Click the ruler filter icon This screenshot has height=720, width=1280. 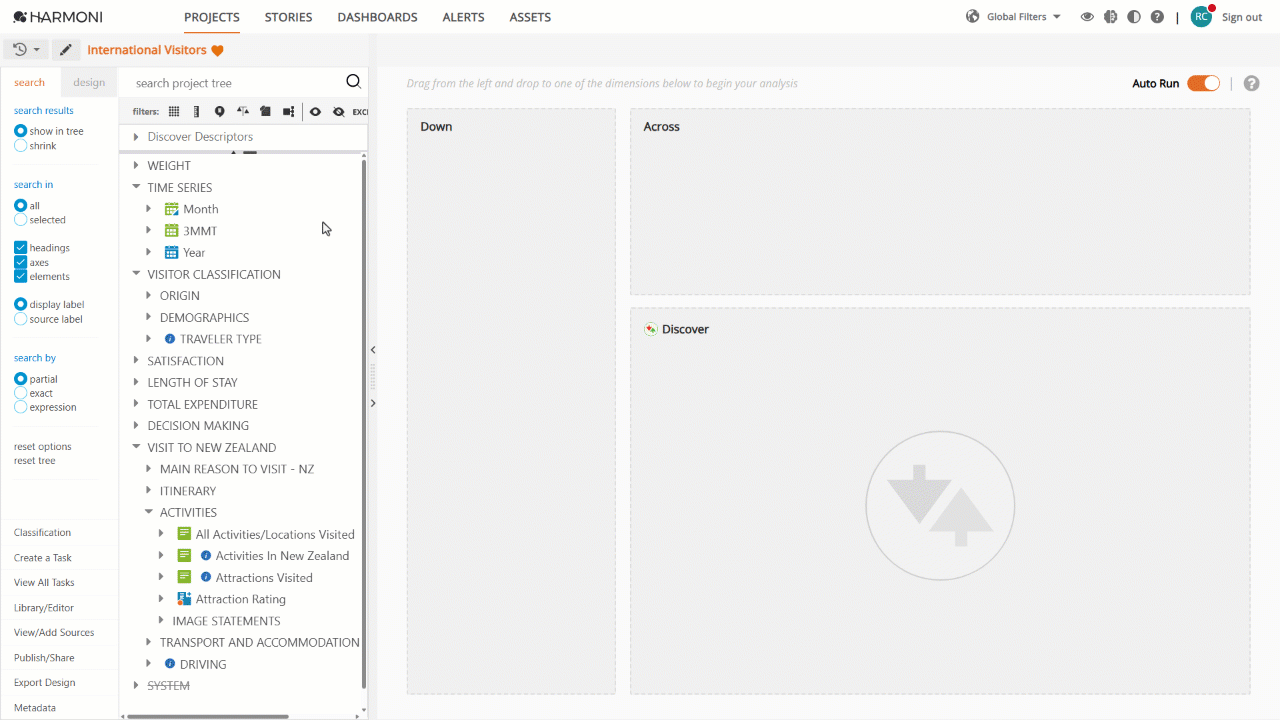coord(197,112)
